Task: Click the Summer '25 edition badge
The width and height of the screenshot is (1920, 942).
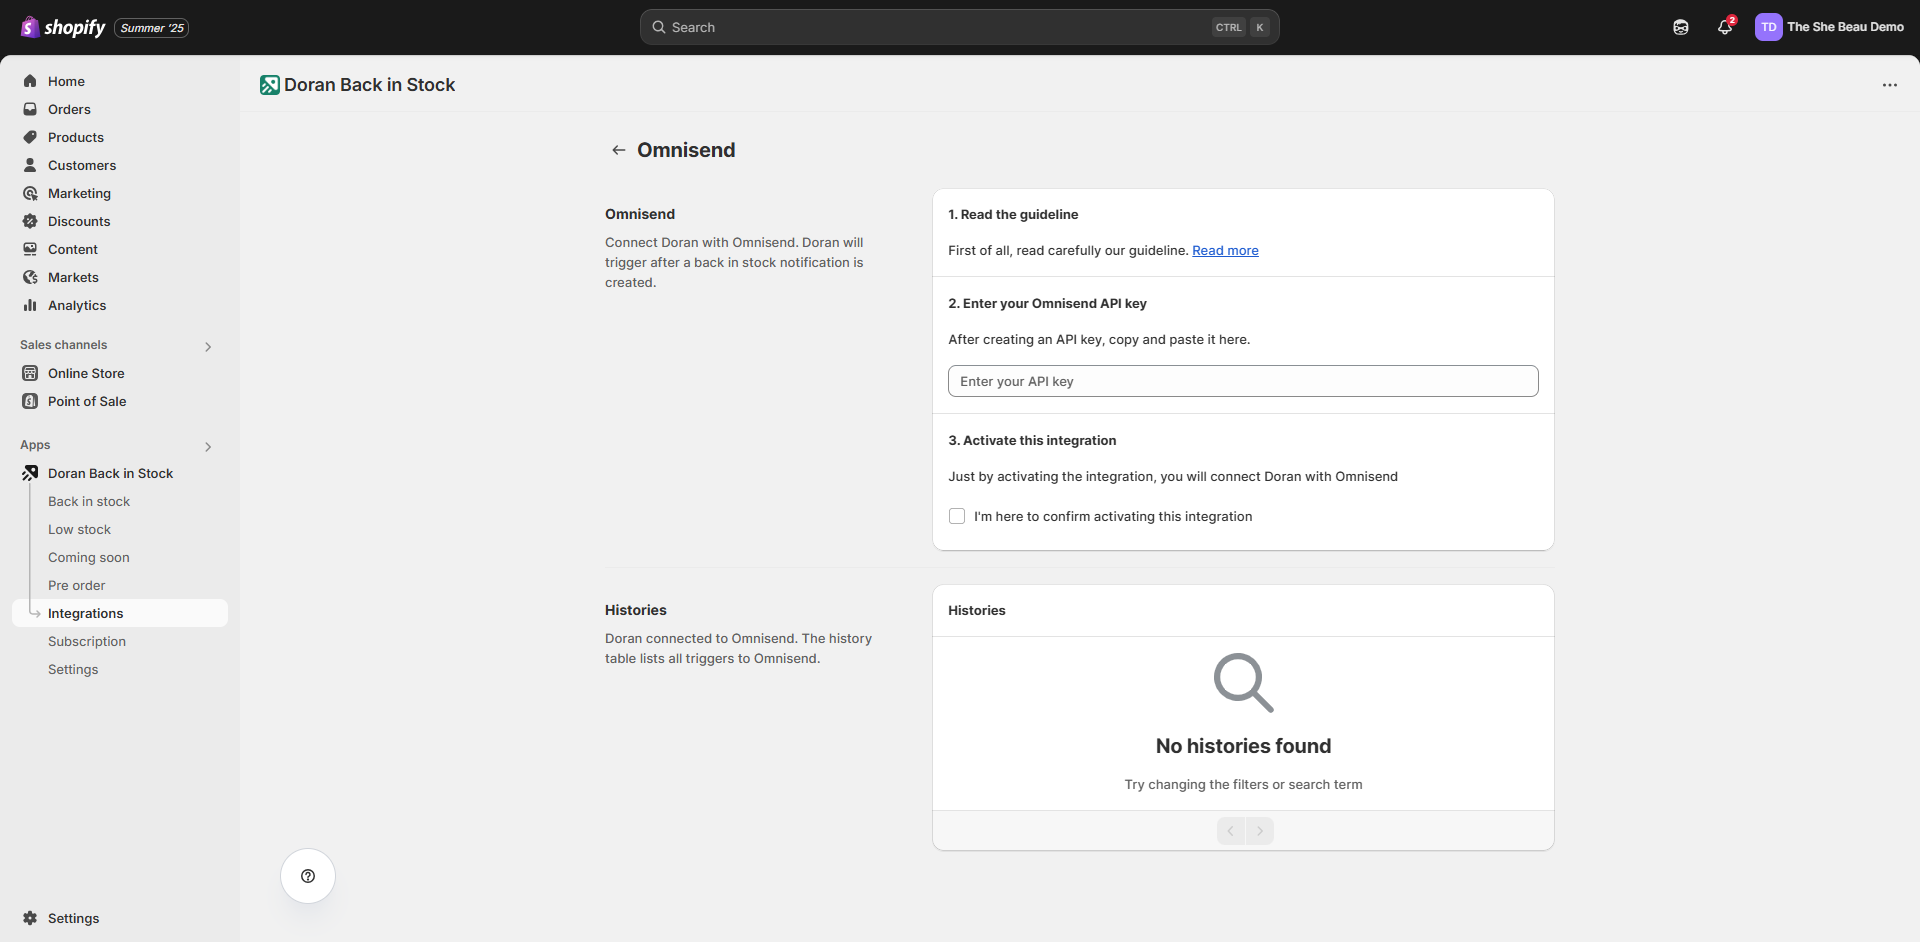Action: coord(152,28)
